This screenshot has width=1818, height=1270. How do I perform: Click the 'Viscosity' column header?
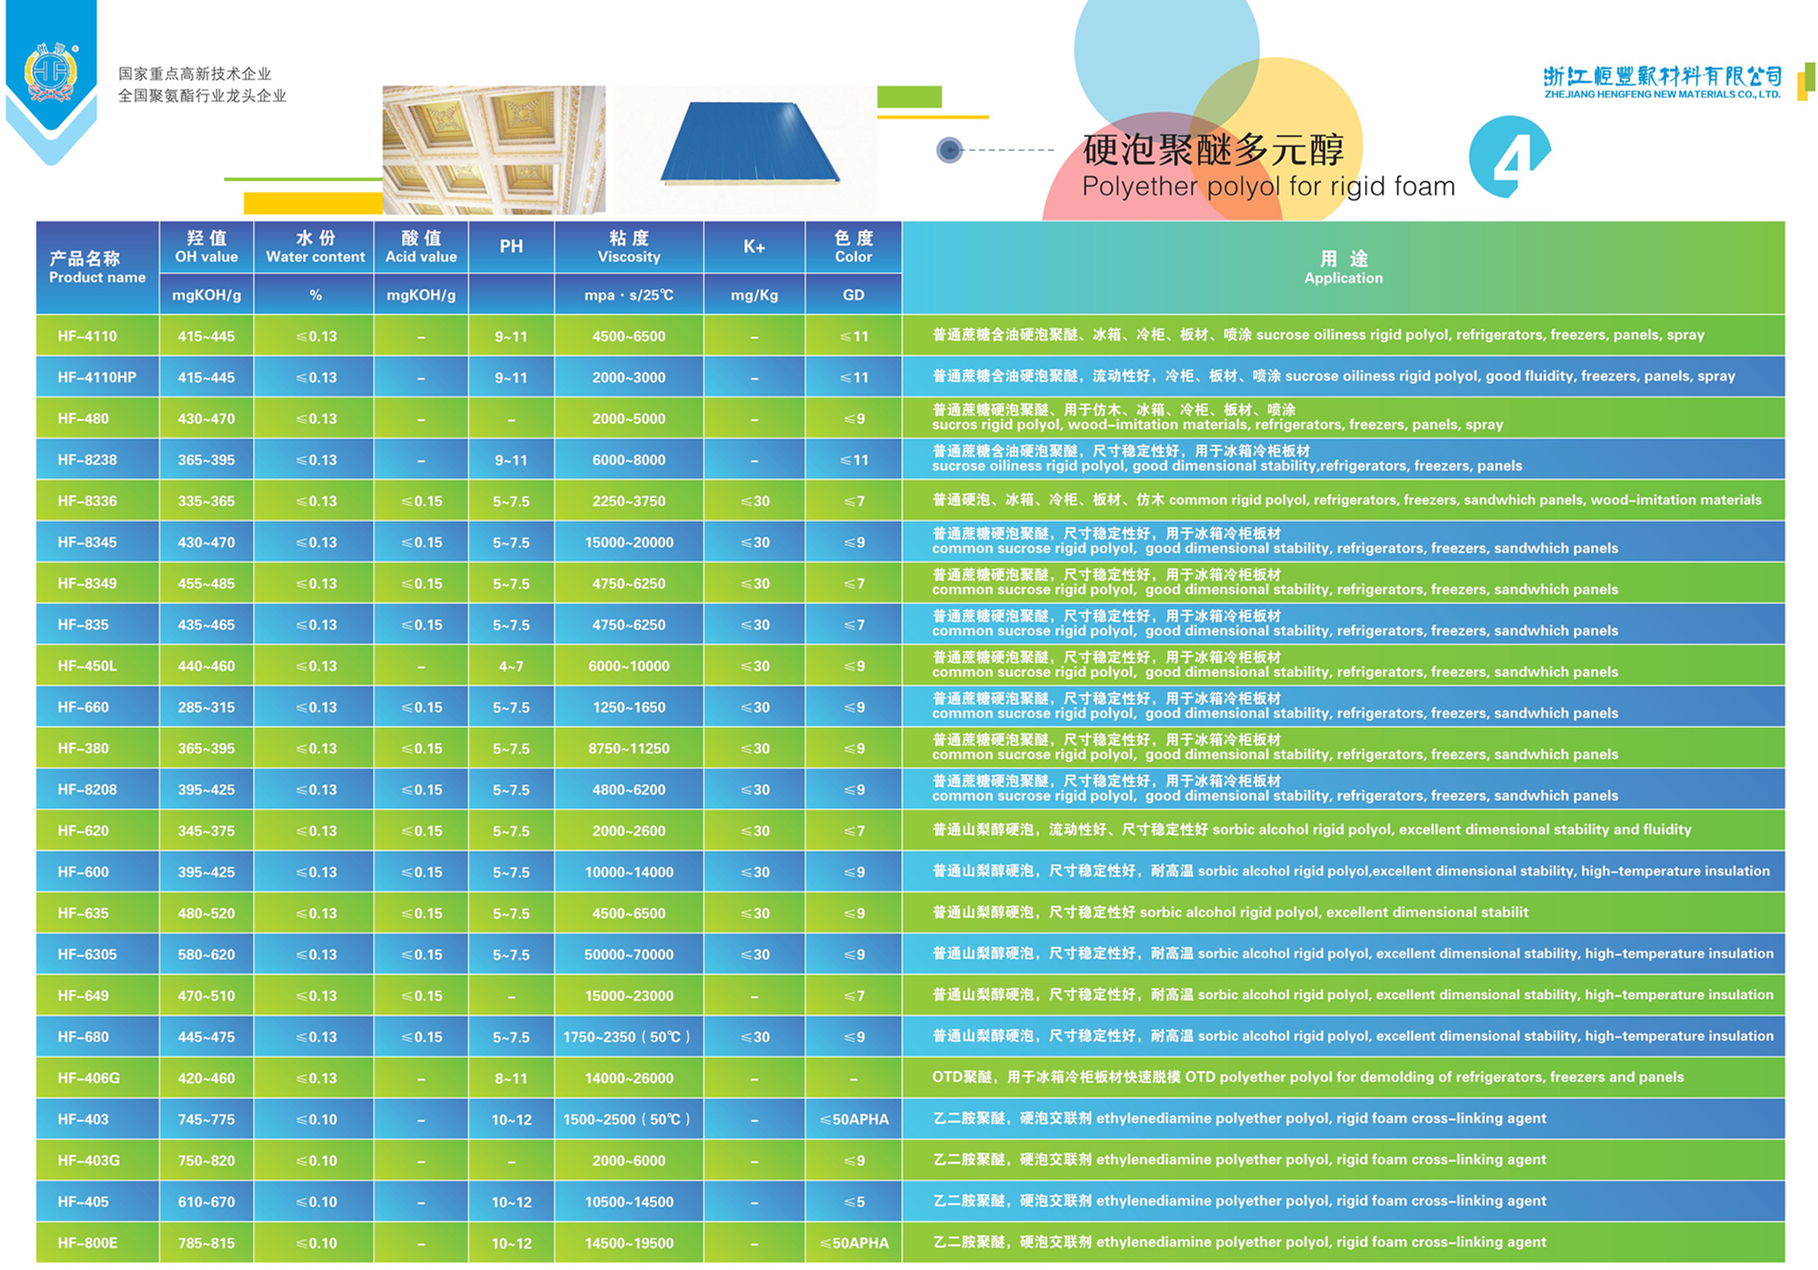(x=628, y=247)
